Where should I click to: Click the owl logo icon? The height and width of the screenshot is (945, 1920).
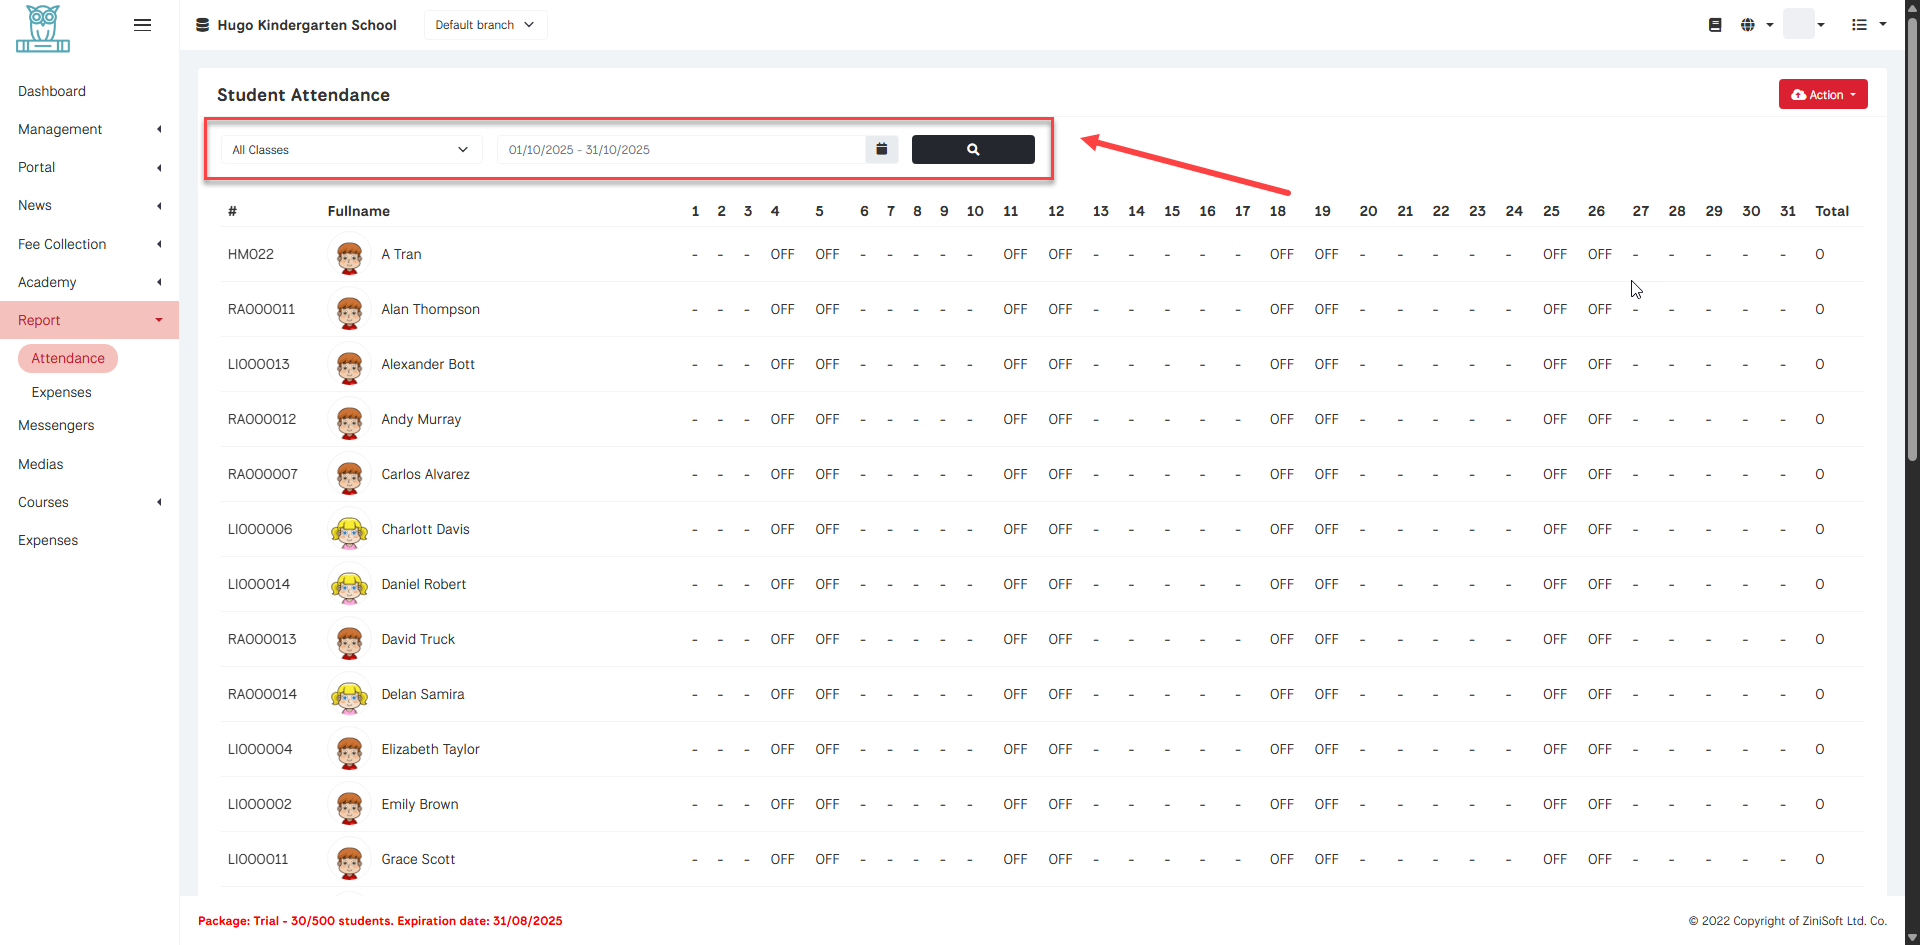click(x=43, y=28)
